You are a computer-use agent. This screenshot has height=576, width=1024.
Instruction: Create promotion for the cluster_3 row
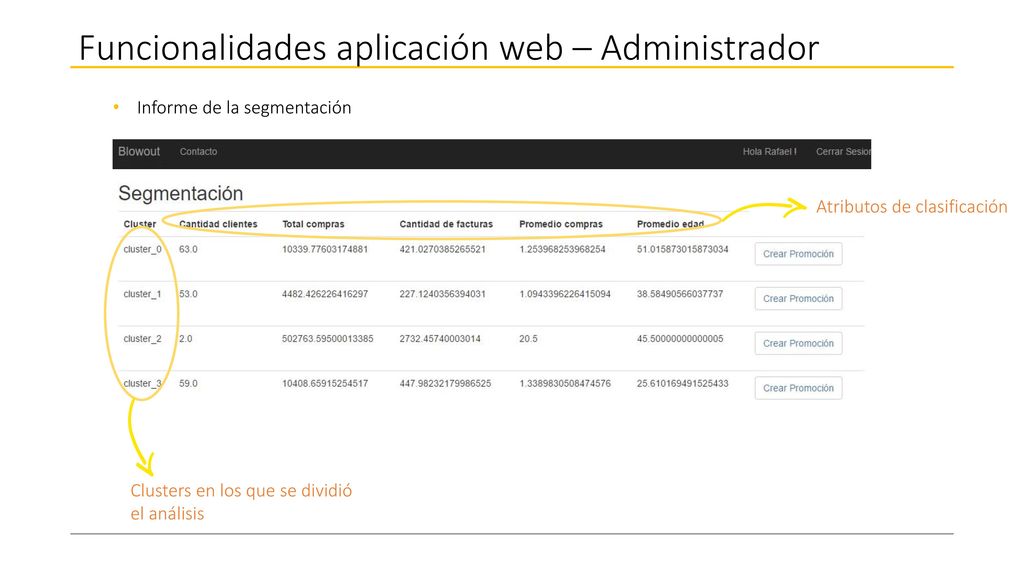coord(798,388)
